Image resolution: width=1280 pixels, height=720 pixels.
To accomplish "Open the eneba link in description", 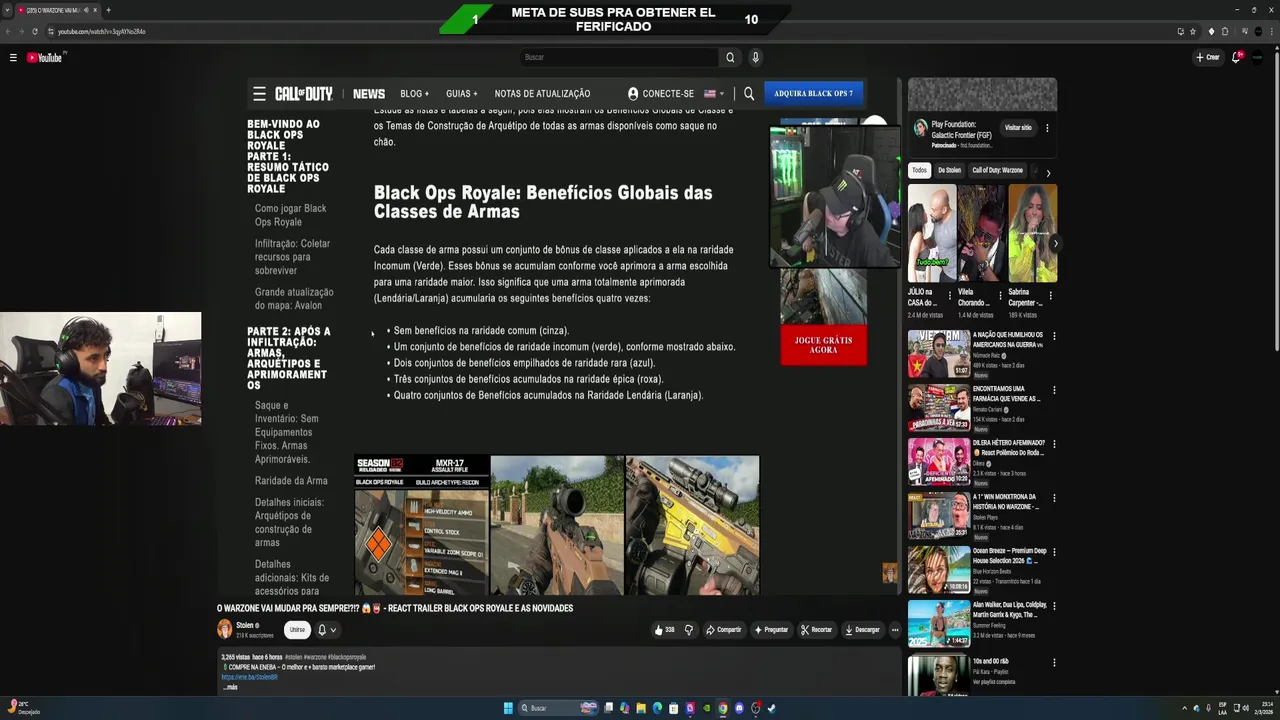I will 249,677.
